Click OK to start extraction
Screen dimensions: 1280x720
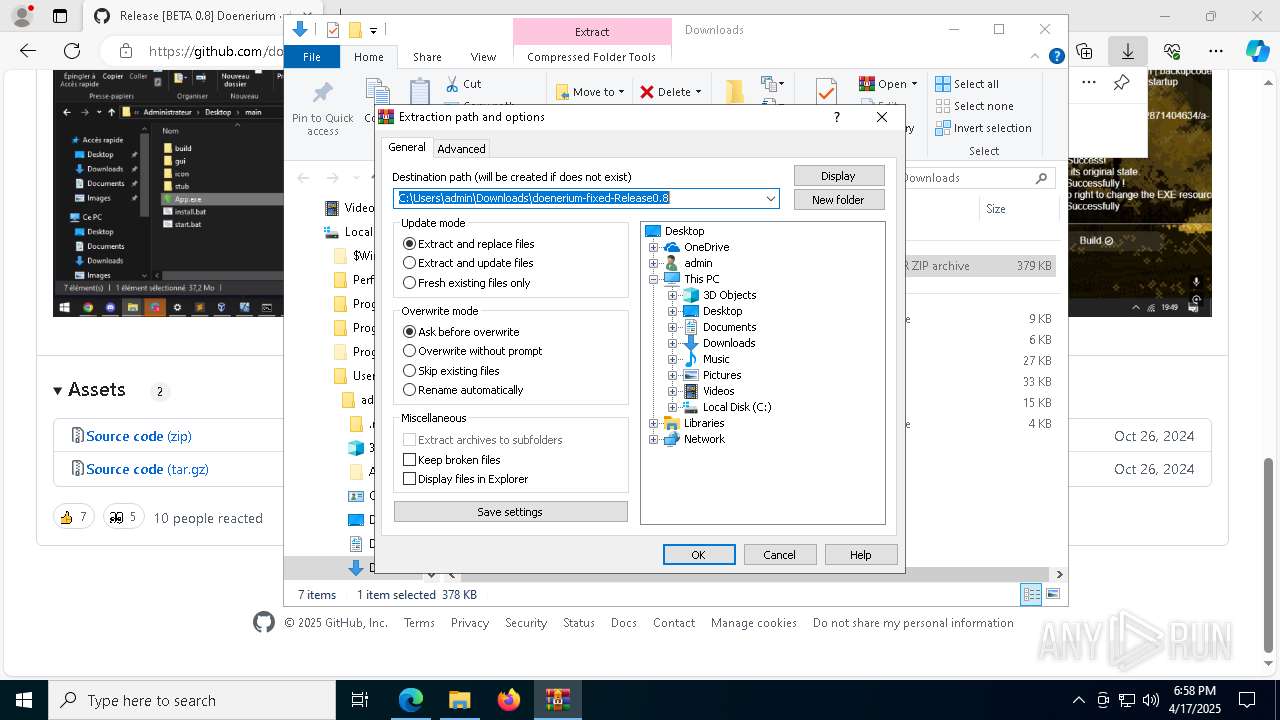point(699,554)
